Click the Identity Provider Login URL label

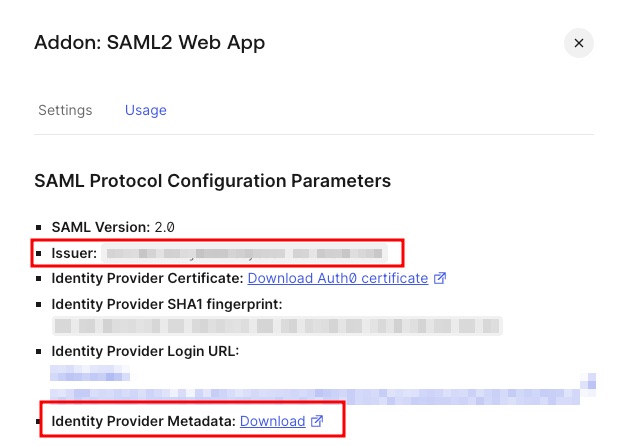145,350
